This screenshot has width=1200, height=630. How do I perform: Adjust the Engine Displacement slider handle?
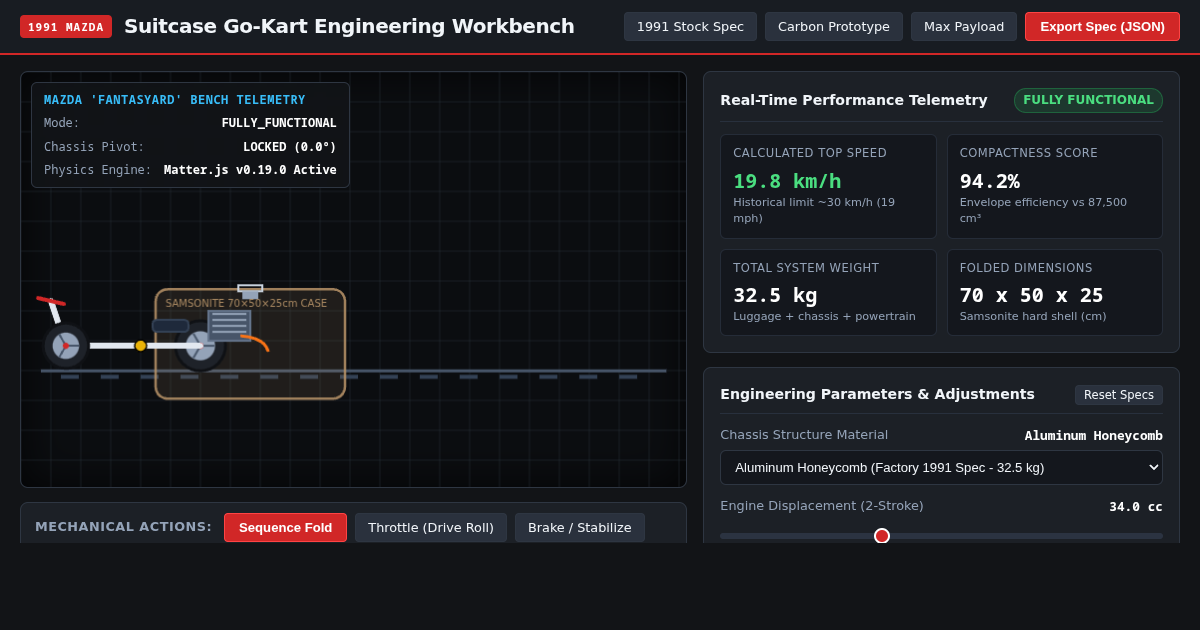(x=882, y=536)
